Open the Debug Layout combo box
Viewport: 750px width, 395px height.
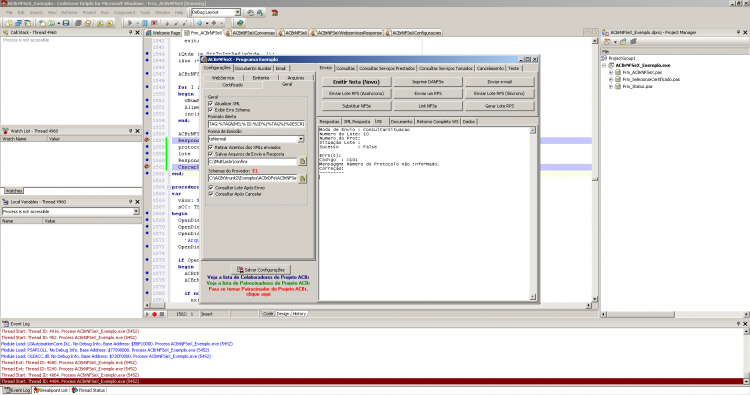pos(237,12)
